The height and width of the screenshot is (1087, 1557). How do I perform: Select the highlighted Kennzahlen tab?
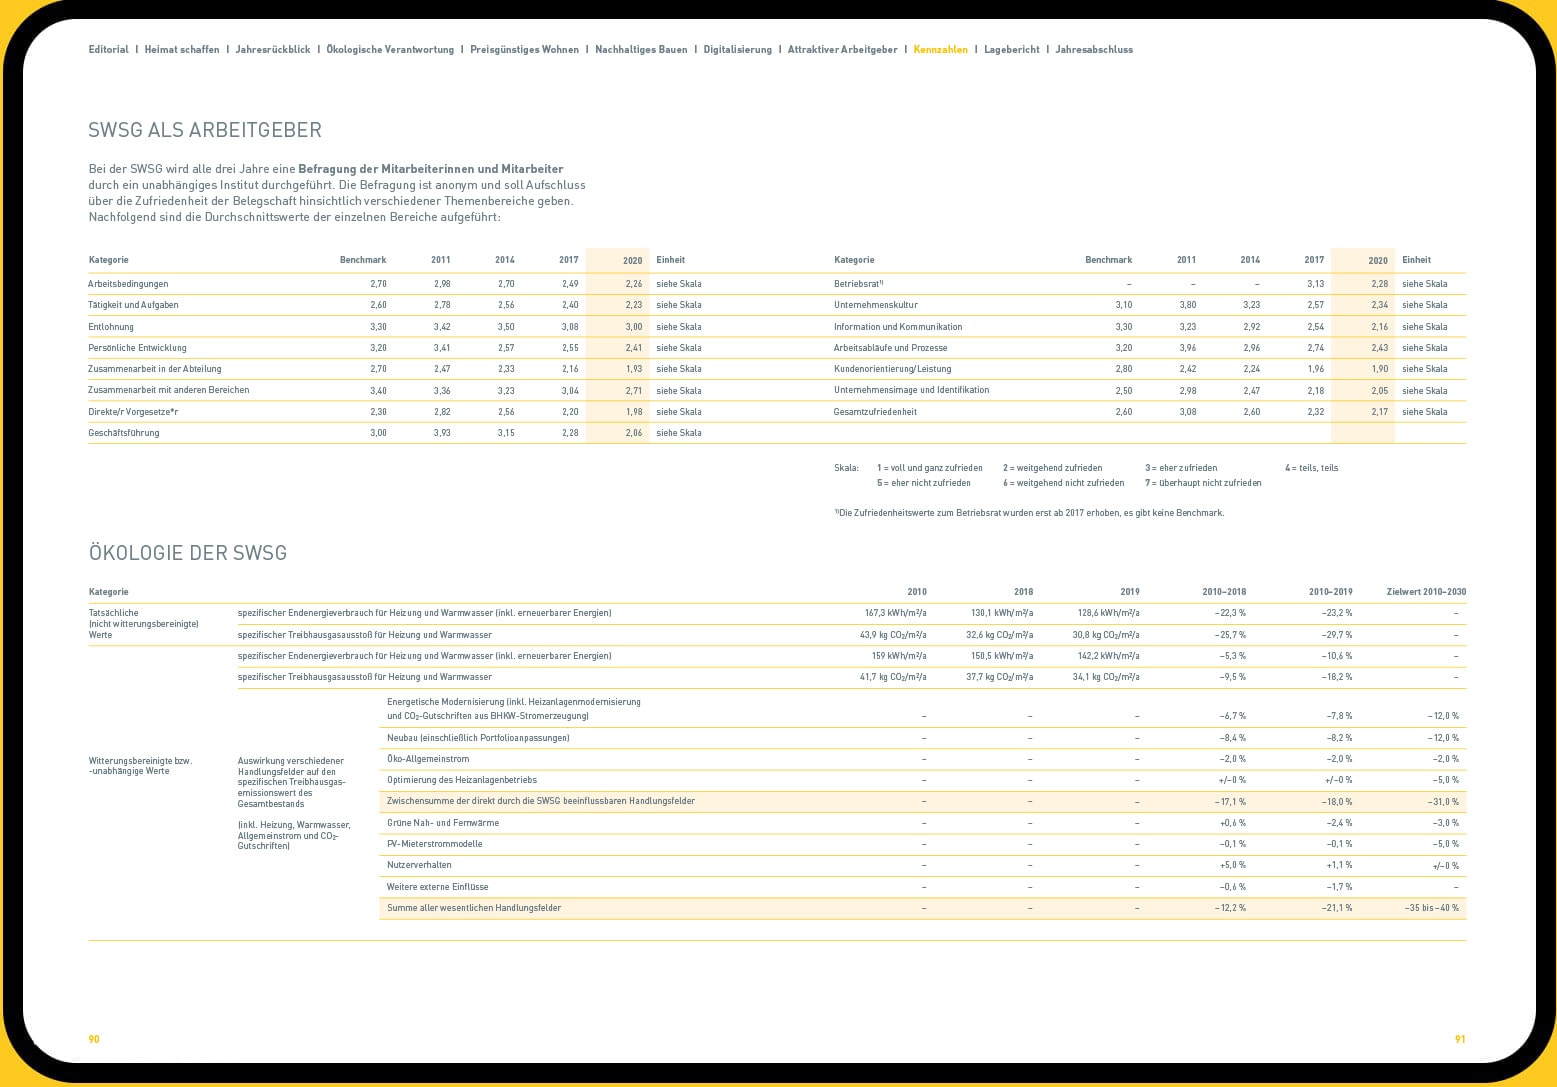click(940, 50)
